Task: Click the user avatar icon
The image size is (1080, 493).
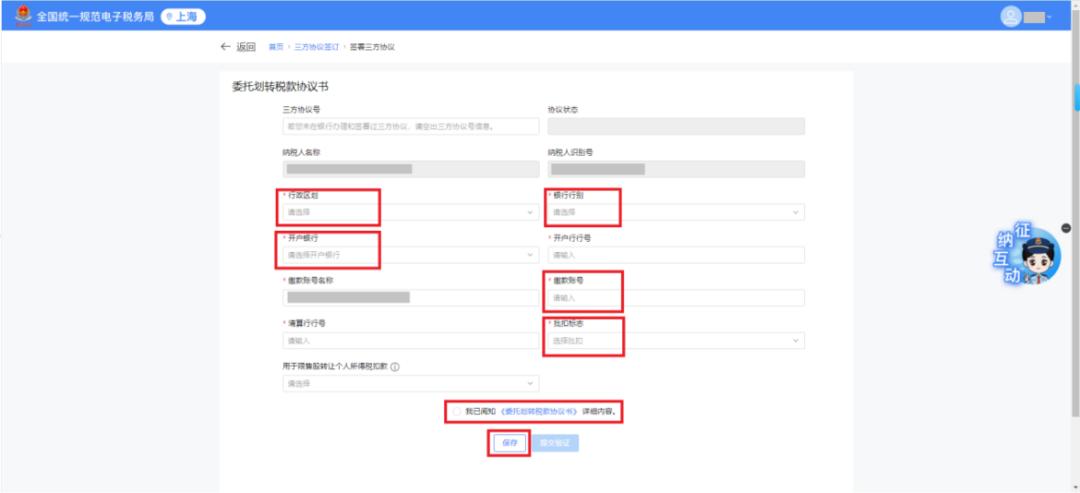Action: (1010, 17)
